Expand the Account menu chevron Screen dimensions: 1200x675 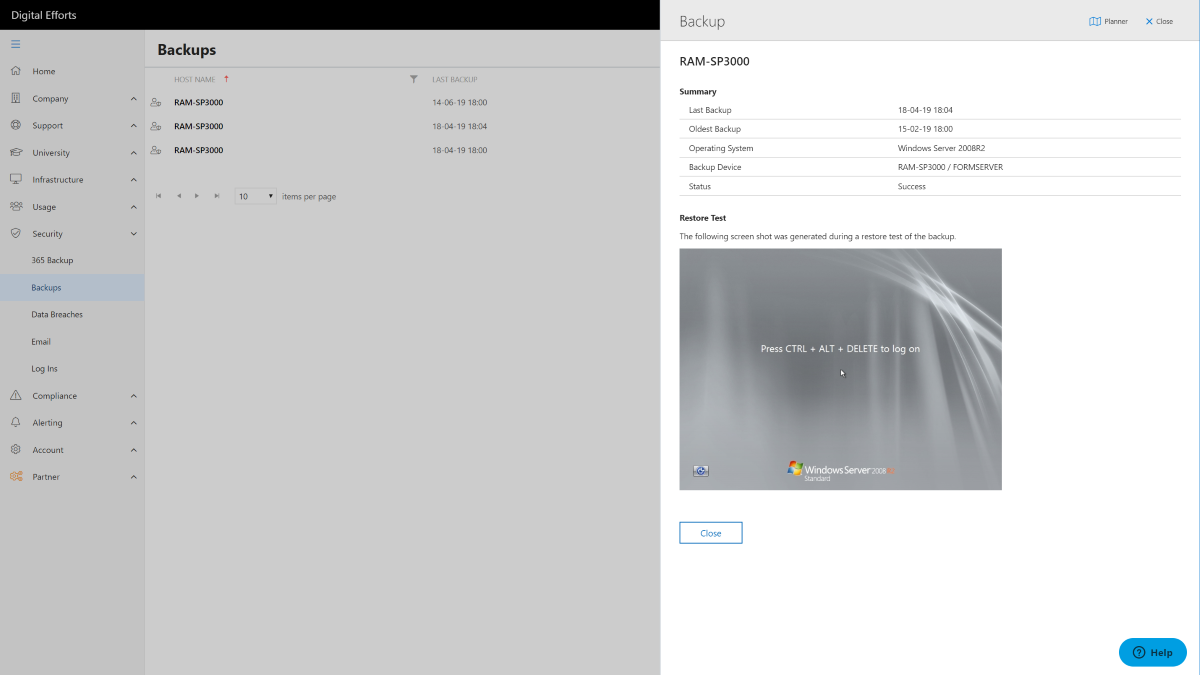click(134, 449)
